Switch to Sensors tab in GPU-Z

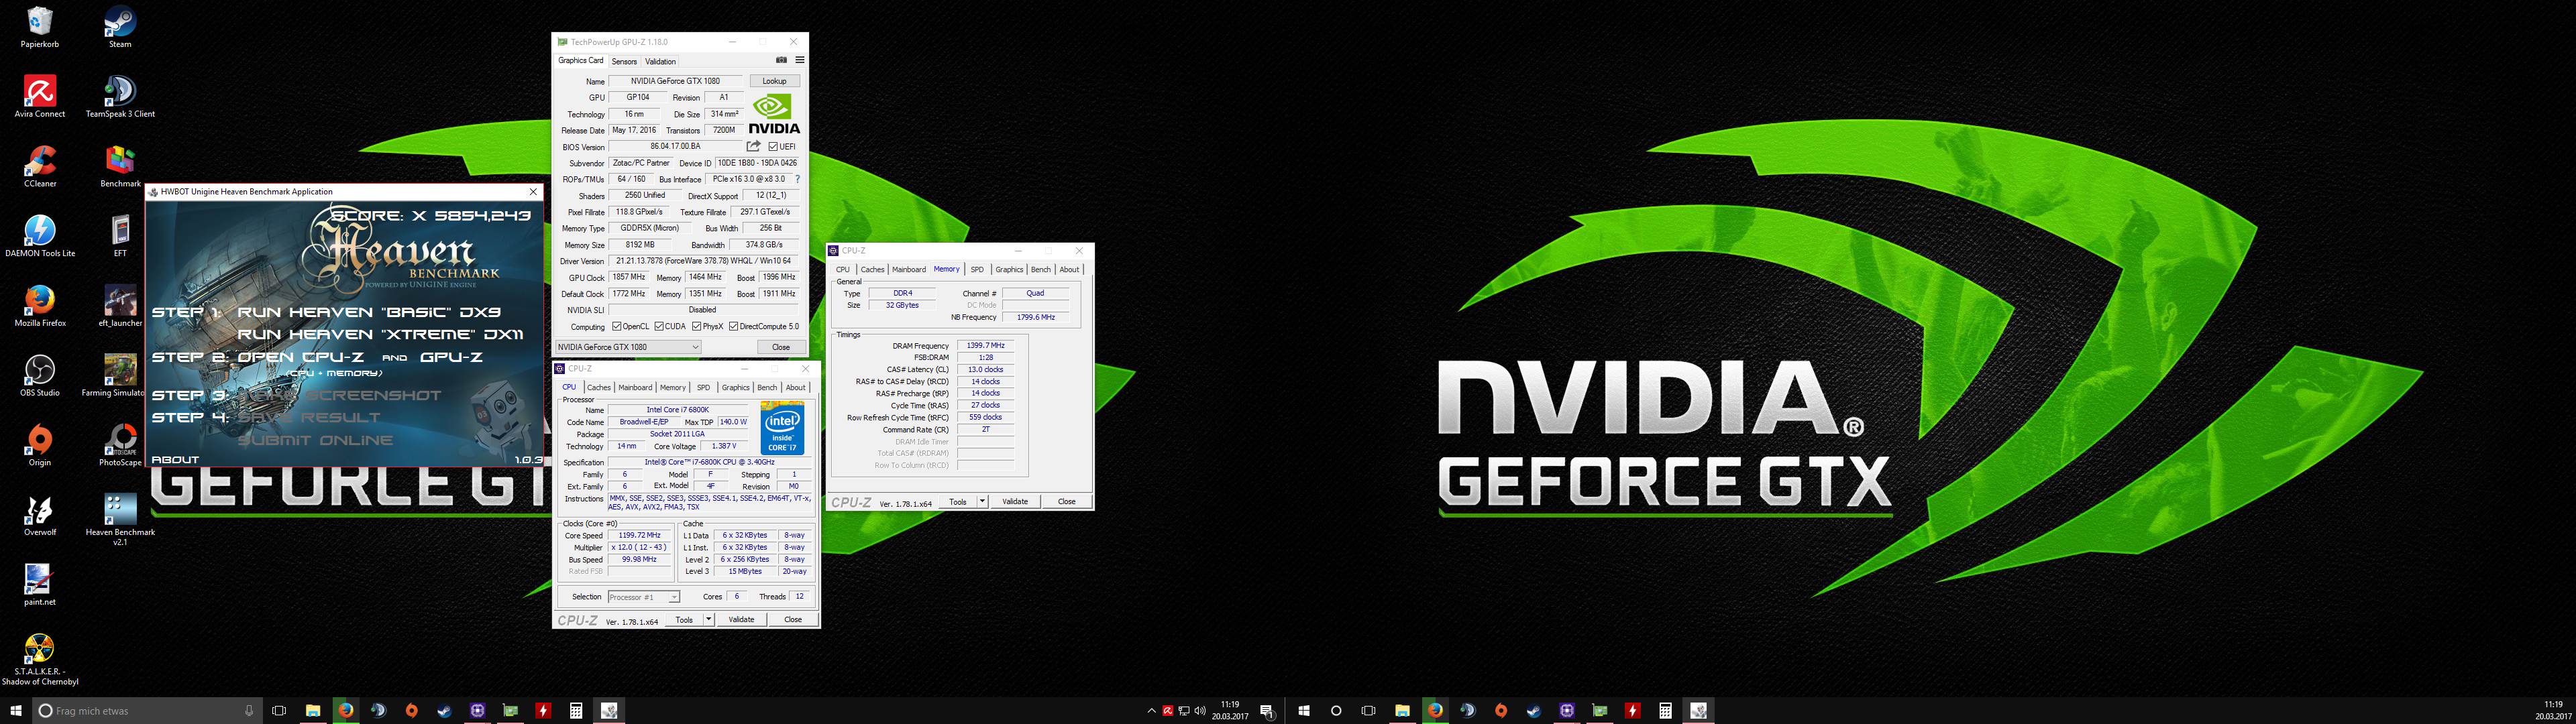624,61
